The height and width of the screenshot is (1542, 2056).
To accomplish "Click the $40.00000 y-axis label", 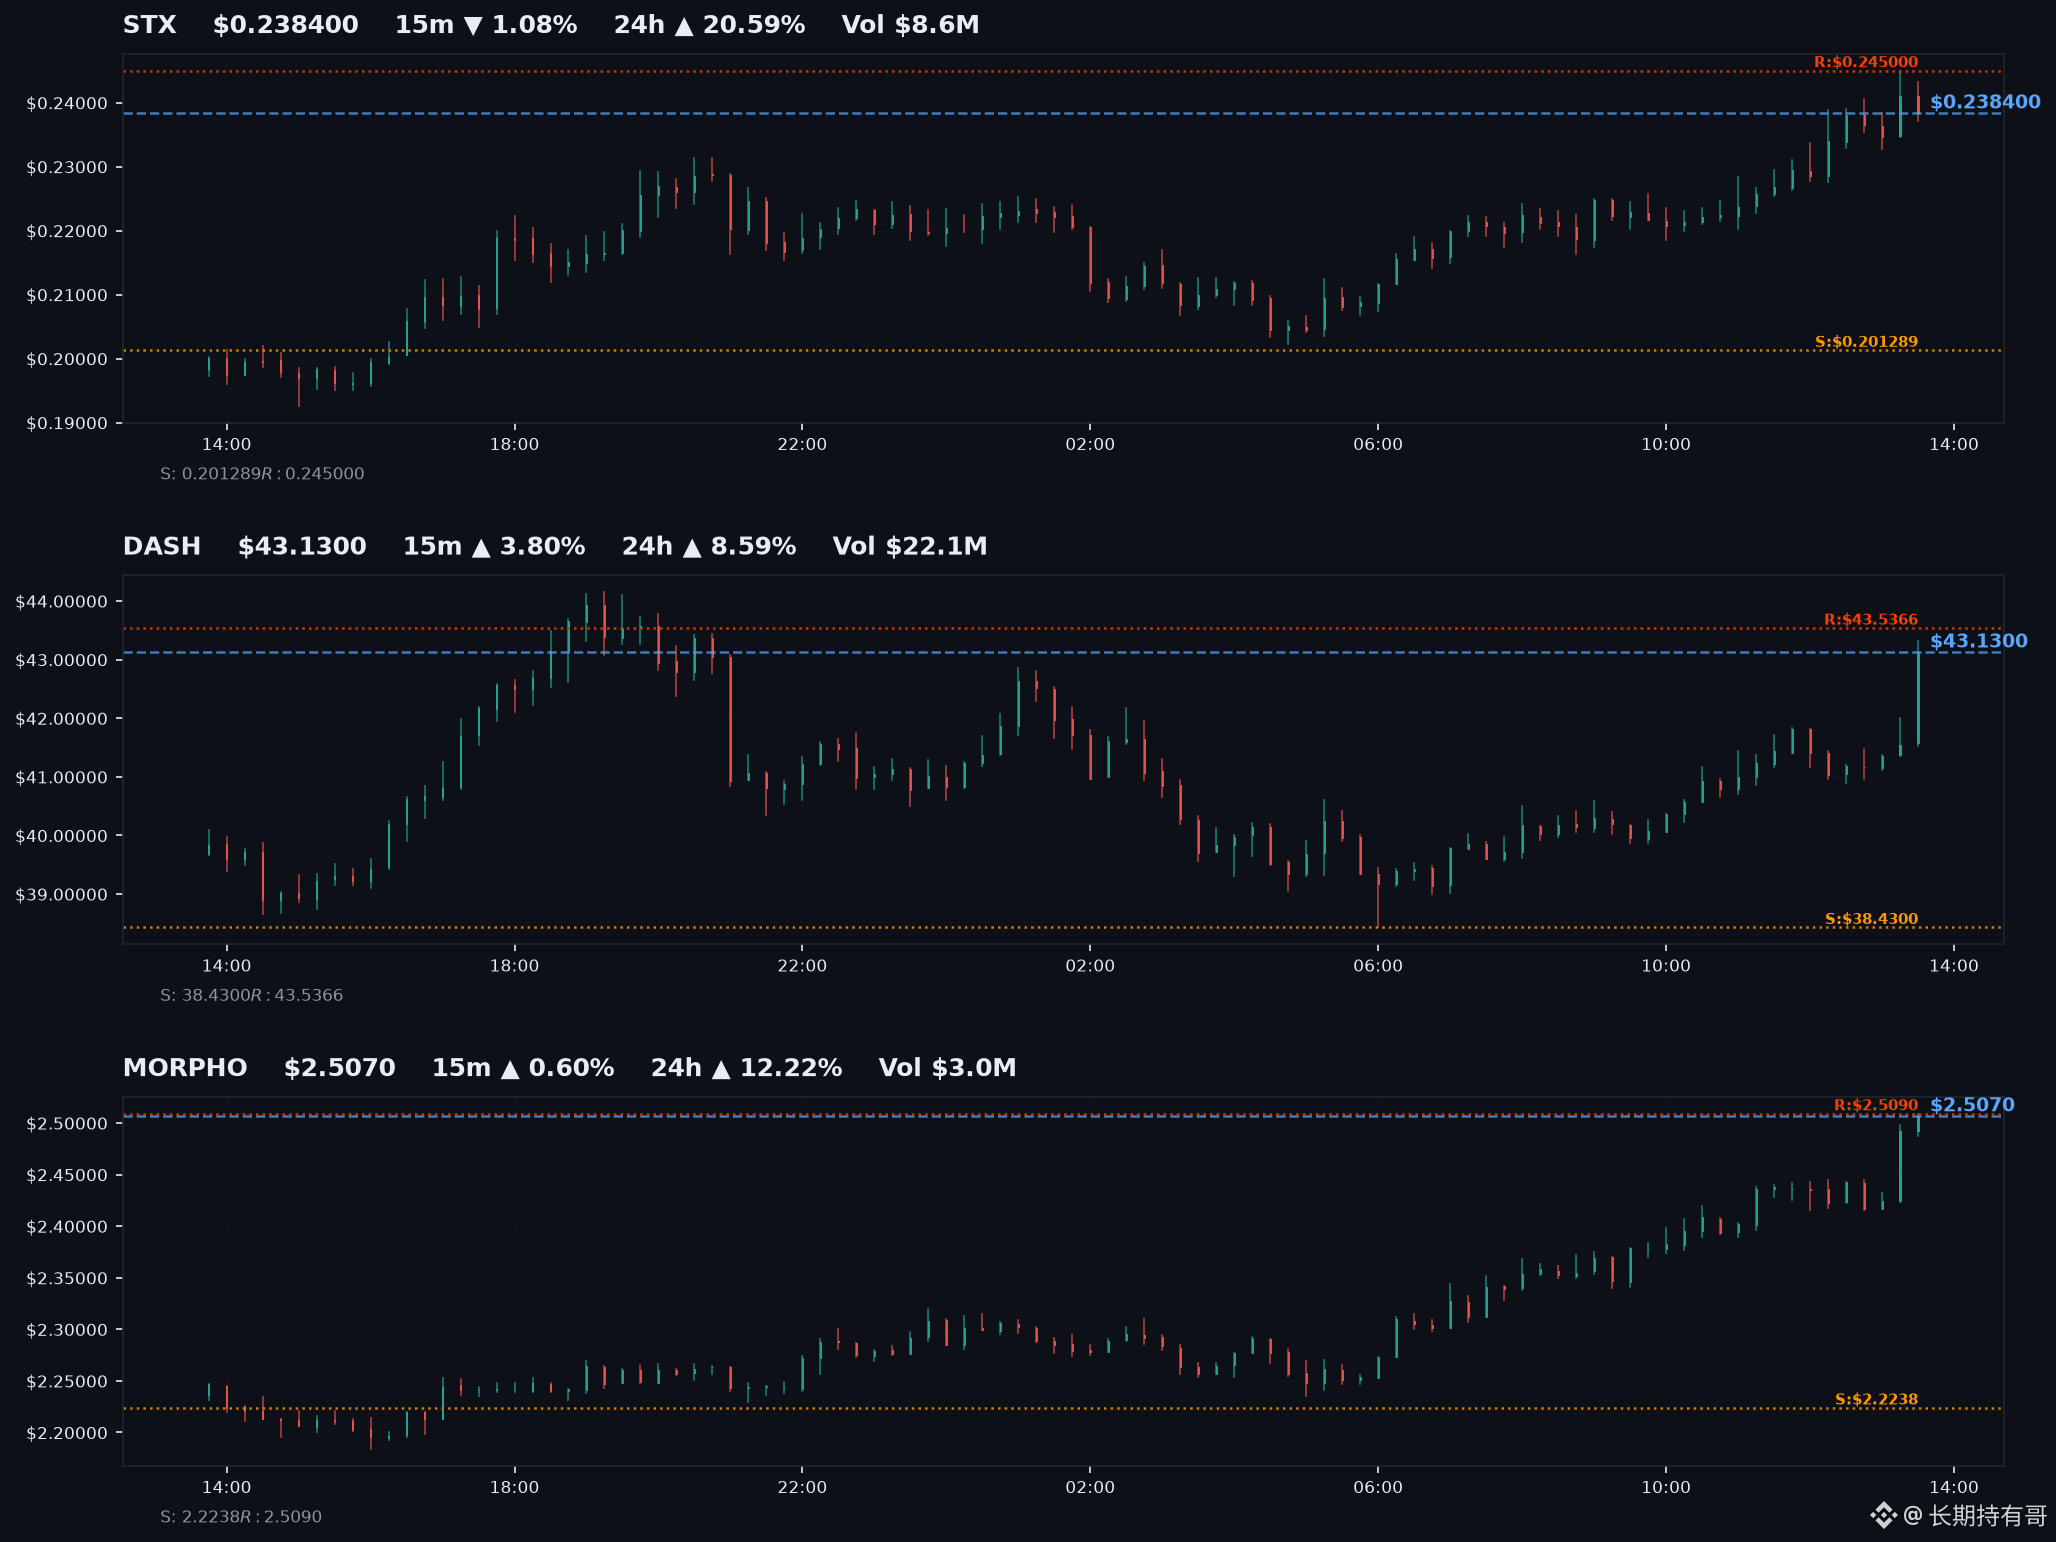I will pos(62,836).
